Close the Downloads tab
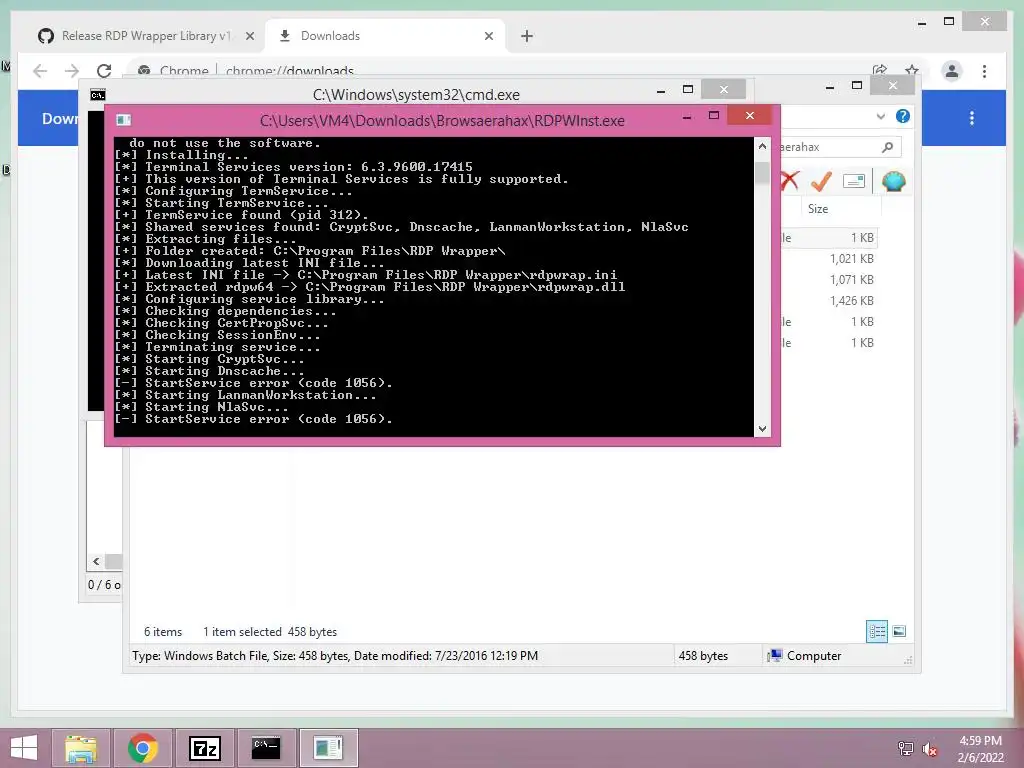Image resolution: width=1024 pixels, height=768 pixels. pyautogui.click(x=488, y=37)
